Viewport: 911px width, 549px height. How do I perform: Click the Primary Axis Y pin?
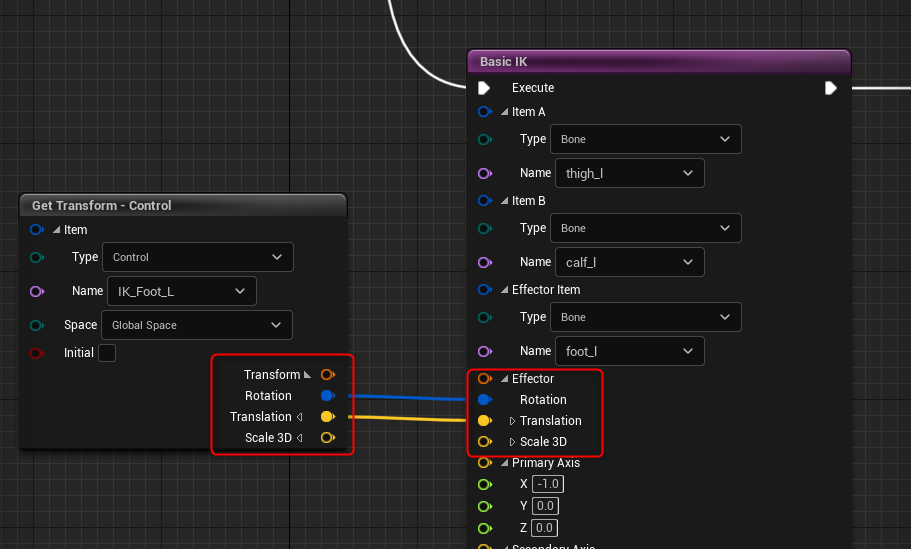coord(485,506)
